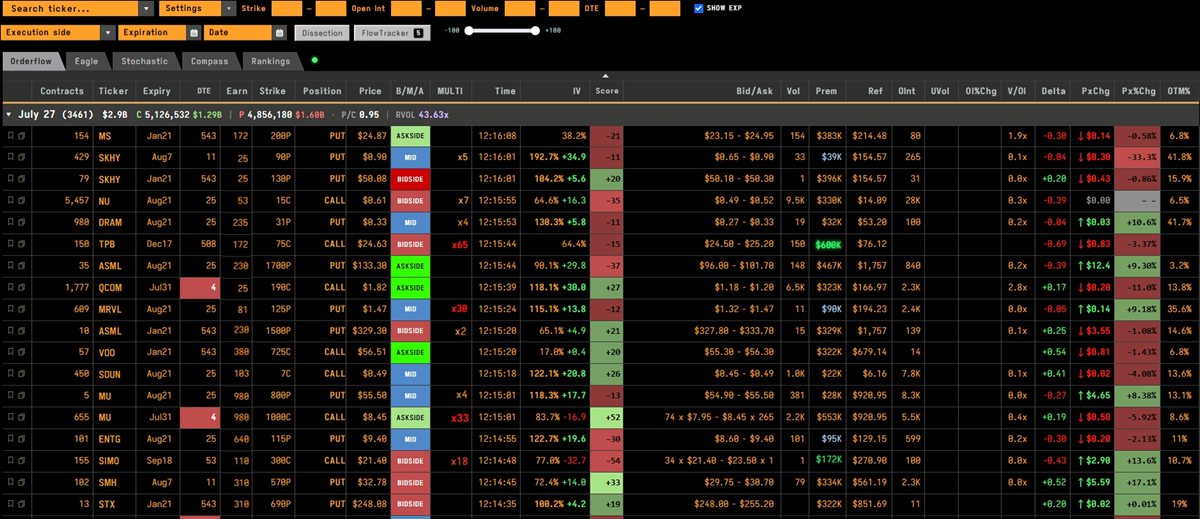The height and width of the screenshot is (519, 1200).
Task: Bookmark the ENTG order row
Action: coord(10,440)
